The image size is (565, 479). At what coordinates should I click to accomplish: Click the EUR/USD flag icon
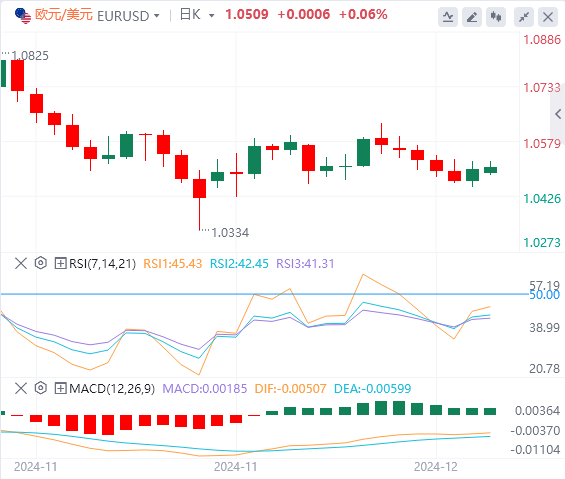tap(23, 15)
